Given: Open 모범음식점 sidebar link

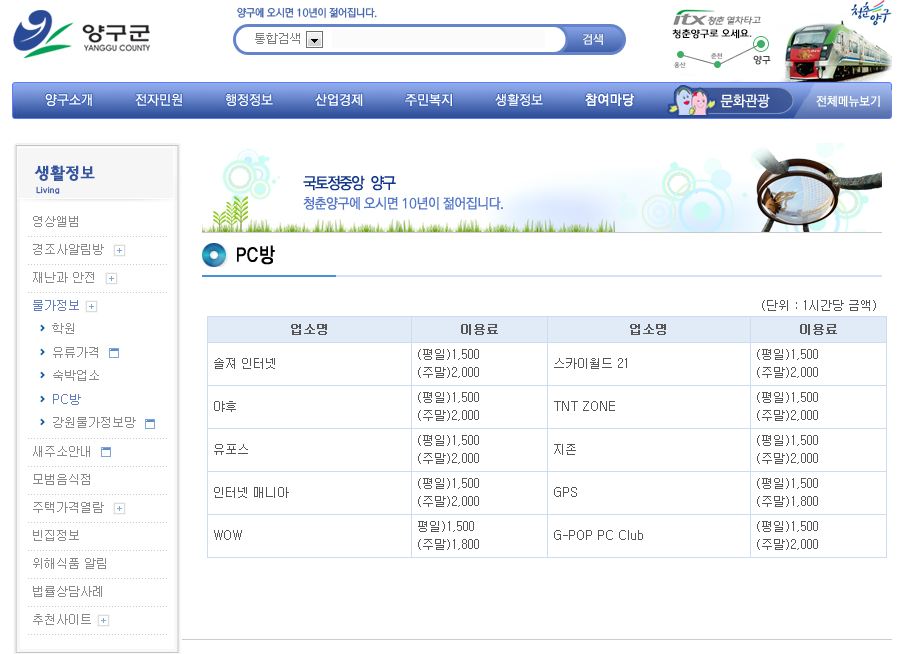Looking at the screenshot, I should (x=62, y=479).
